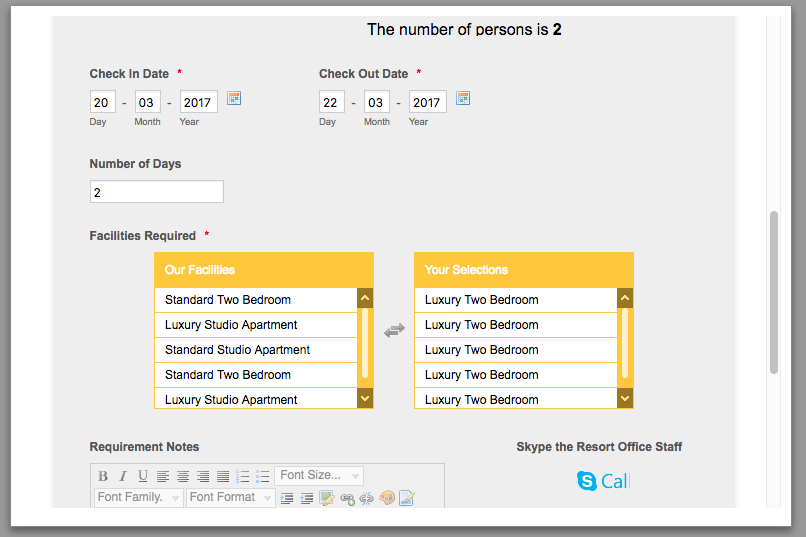The height and width of the screenshot is (537, 806).
Task: Click the Skype the Resort Office Staff text
Action: pyautogui.click(x=599, y=447)
